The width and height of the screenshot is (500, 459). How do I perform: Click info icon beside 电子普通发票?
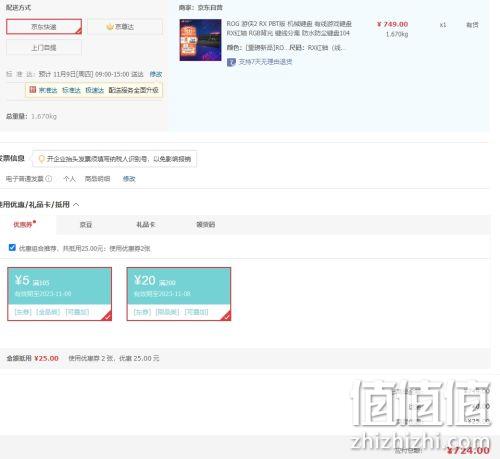(49, 179)
